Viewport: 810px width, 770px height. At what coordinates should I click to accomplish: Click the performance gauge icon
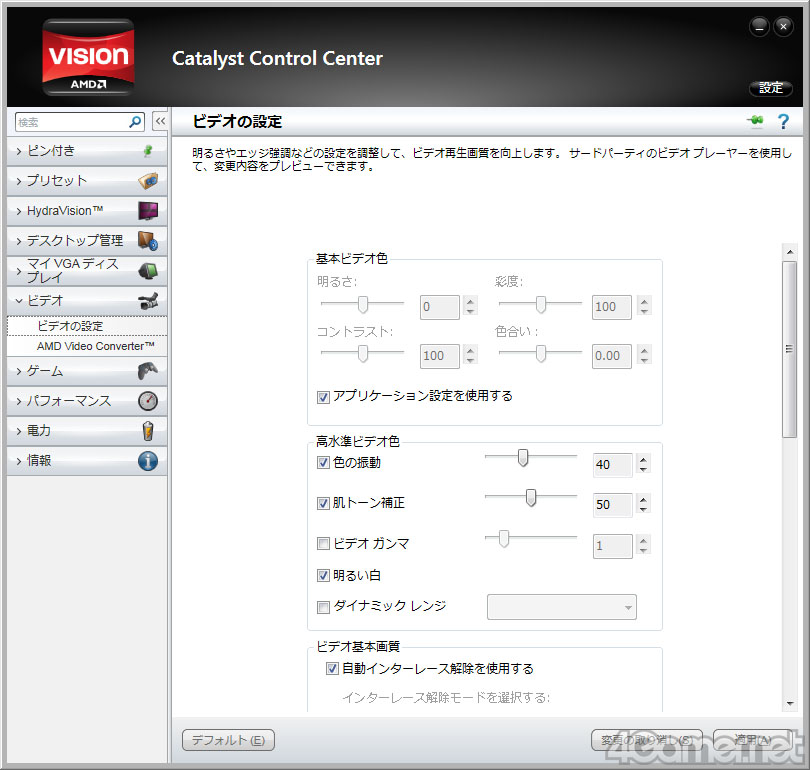tap(148, 401)
